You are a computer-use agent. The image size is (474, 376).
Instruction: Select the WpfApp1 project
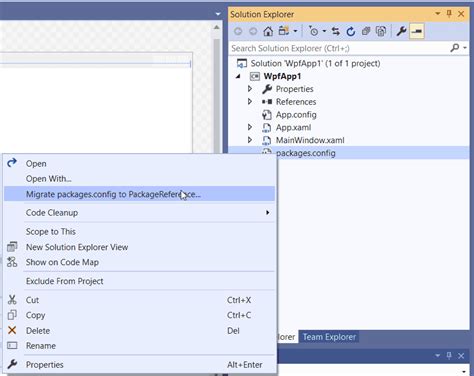[282, 76]
